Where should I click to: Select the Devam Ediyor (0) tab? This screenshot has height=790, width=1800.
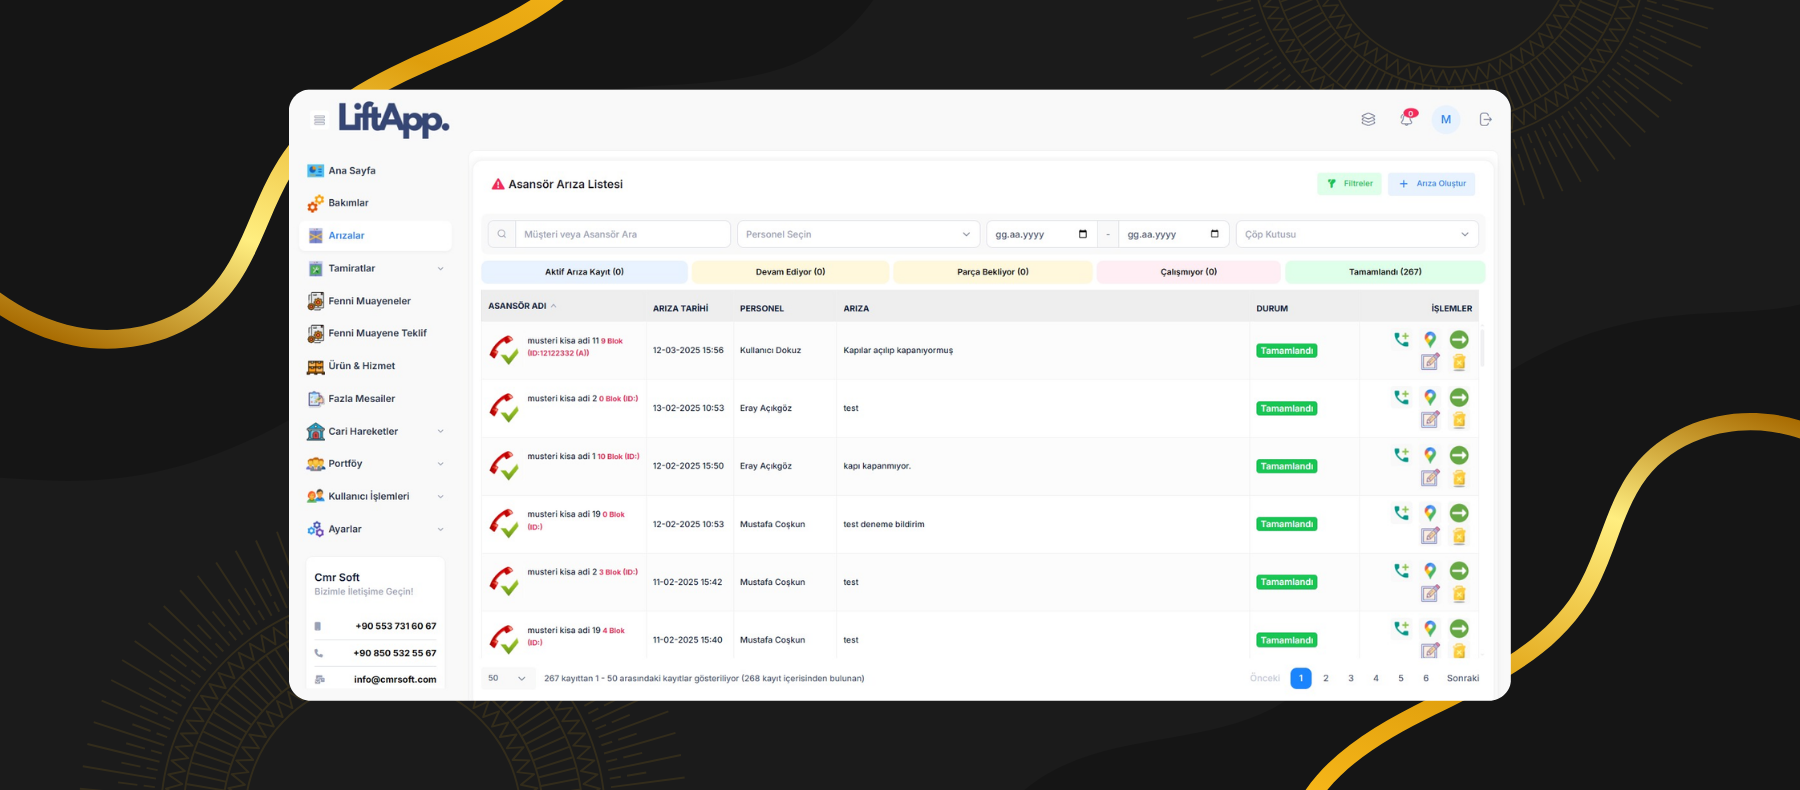[790, 272]
